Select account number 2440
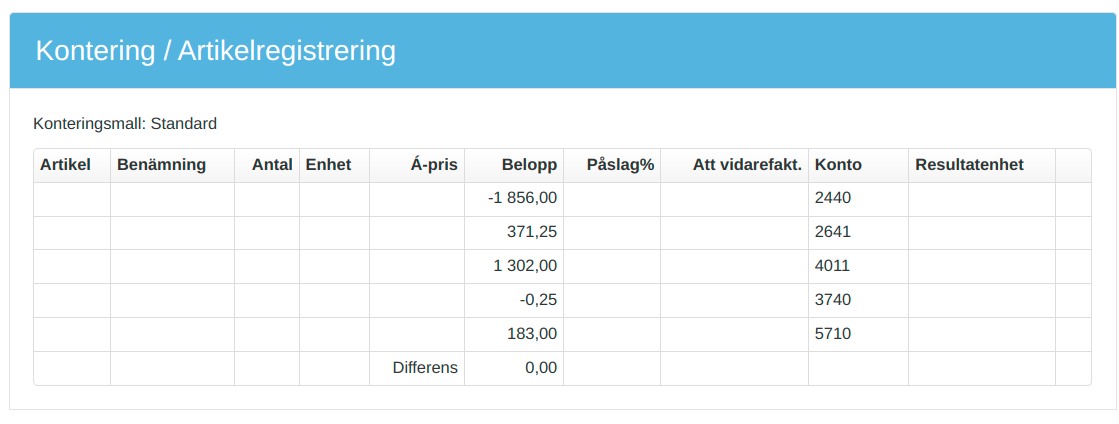 833,198
